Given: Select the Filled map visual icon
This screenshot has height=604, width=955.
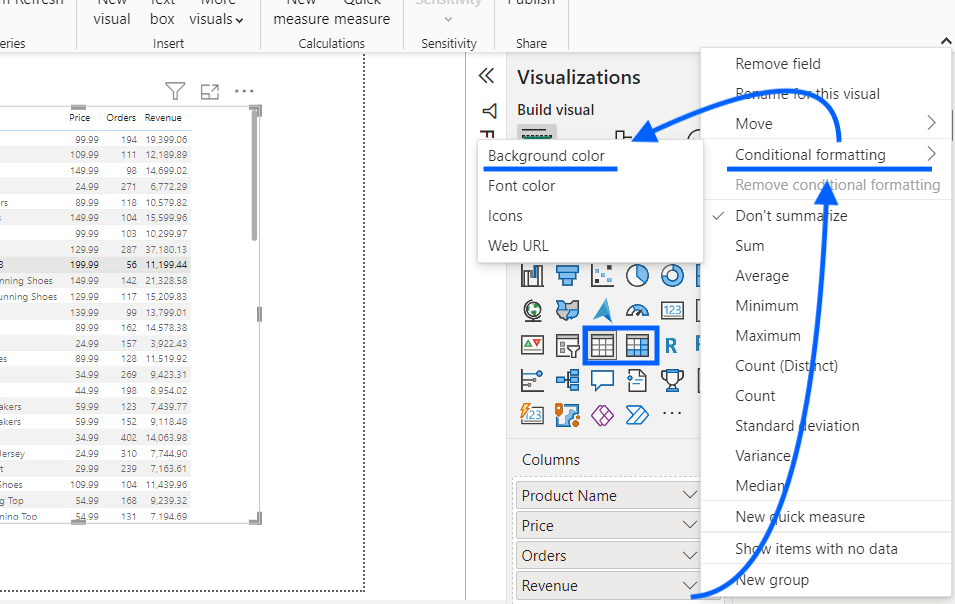Looking at the screenshot, I should 567,311.
